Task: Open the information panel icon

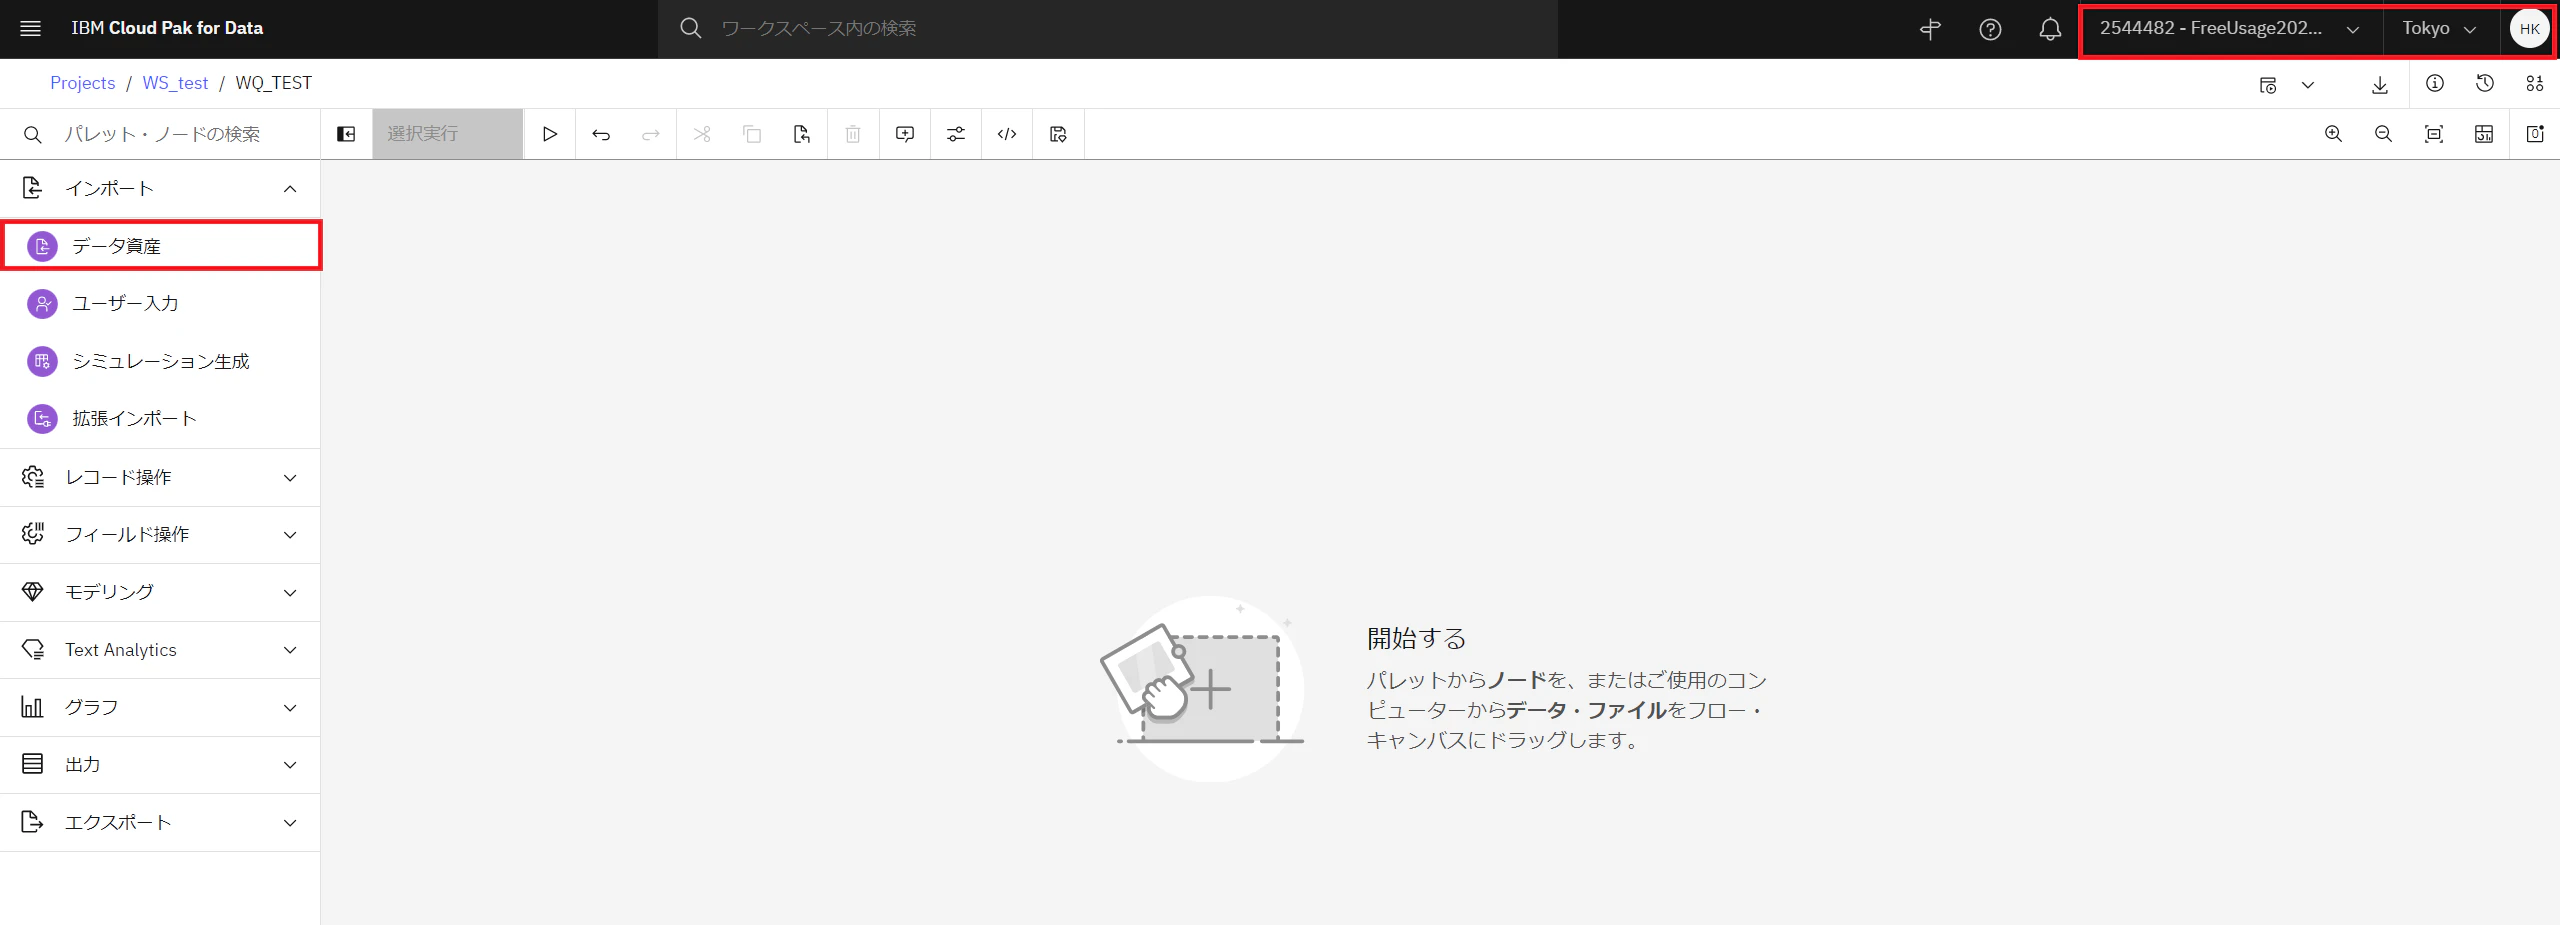Action: pos(2435,84)
